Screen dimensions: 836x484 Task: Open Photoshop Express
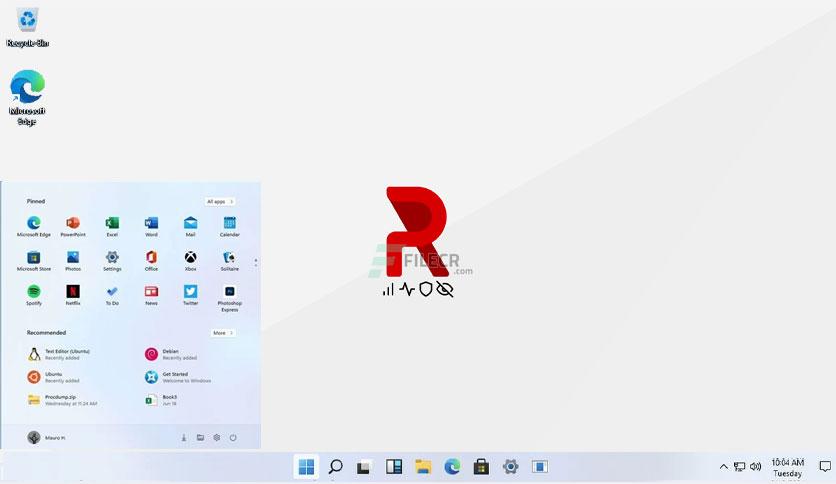pyautogui.click(x=230, y=298)
